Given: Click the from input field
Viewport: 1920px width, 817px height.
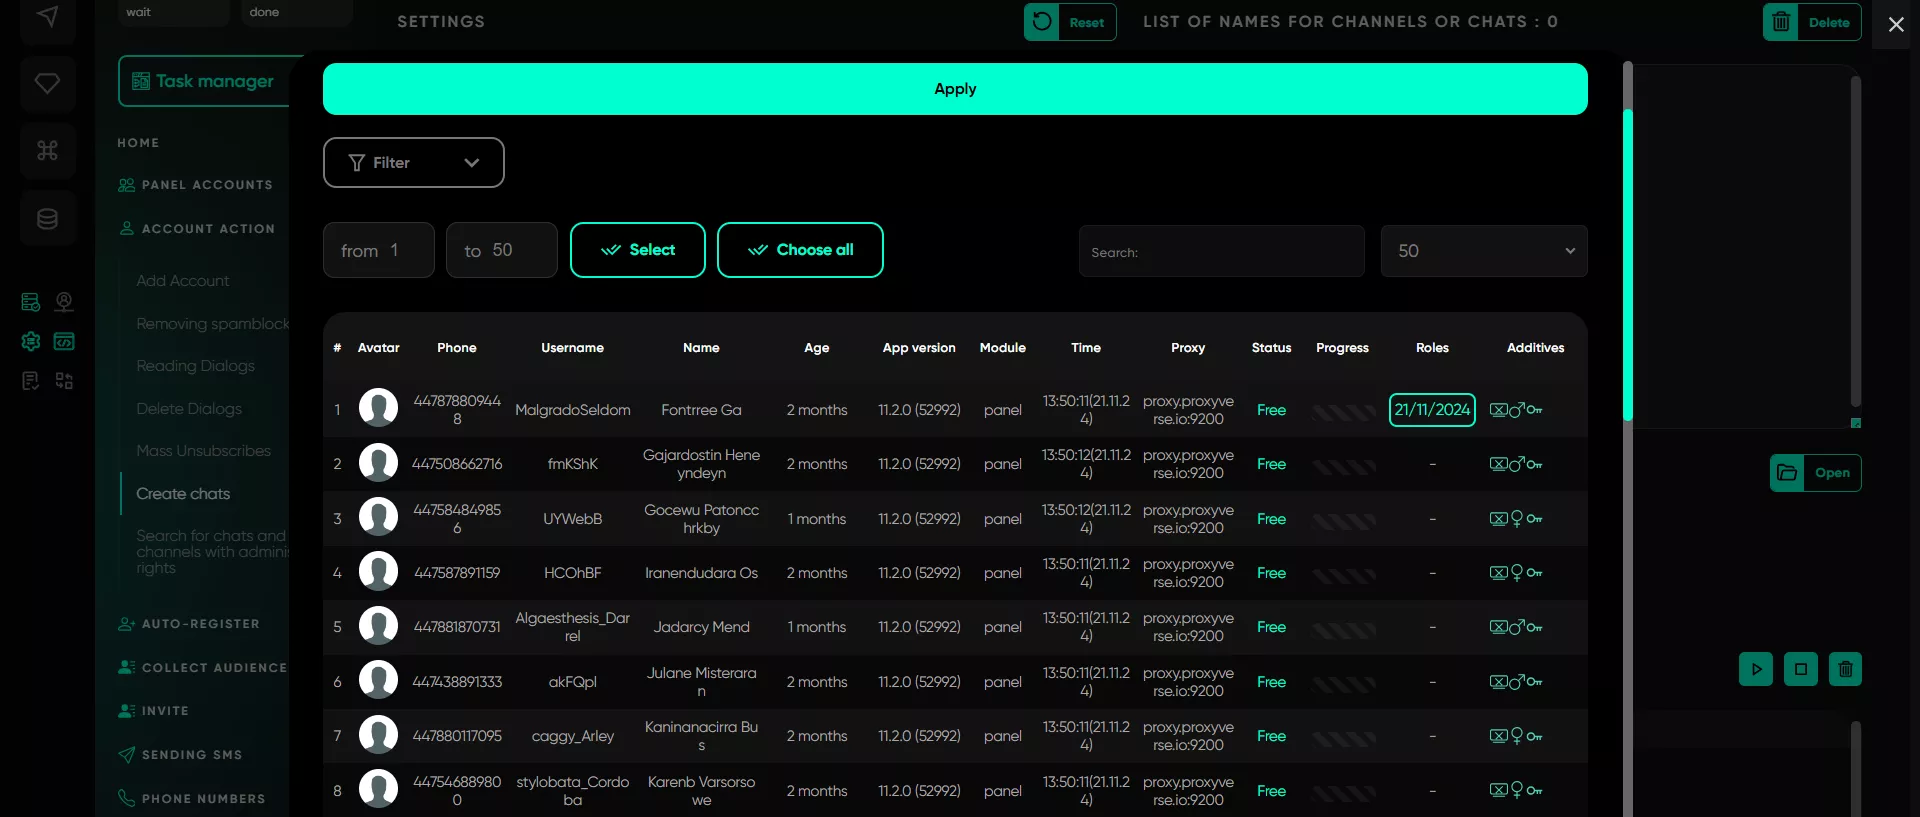Looking at the screenshot, I should tap(378, 250).
